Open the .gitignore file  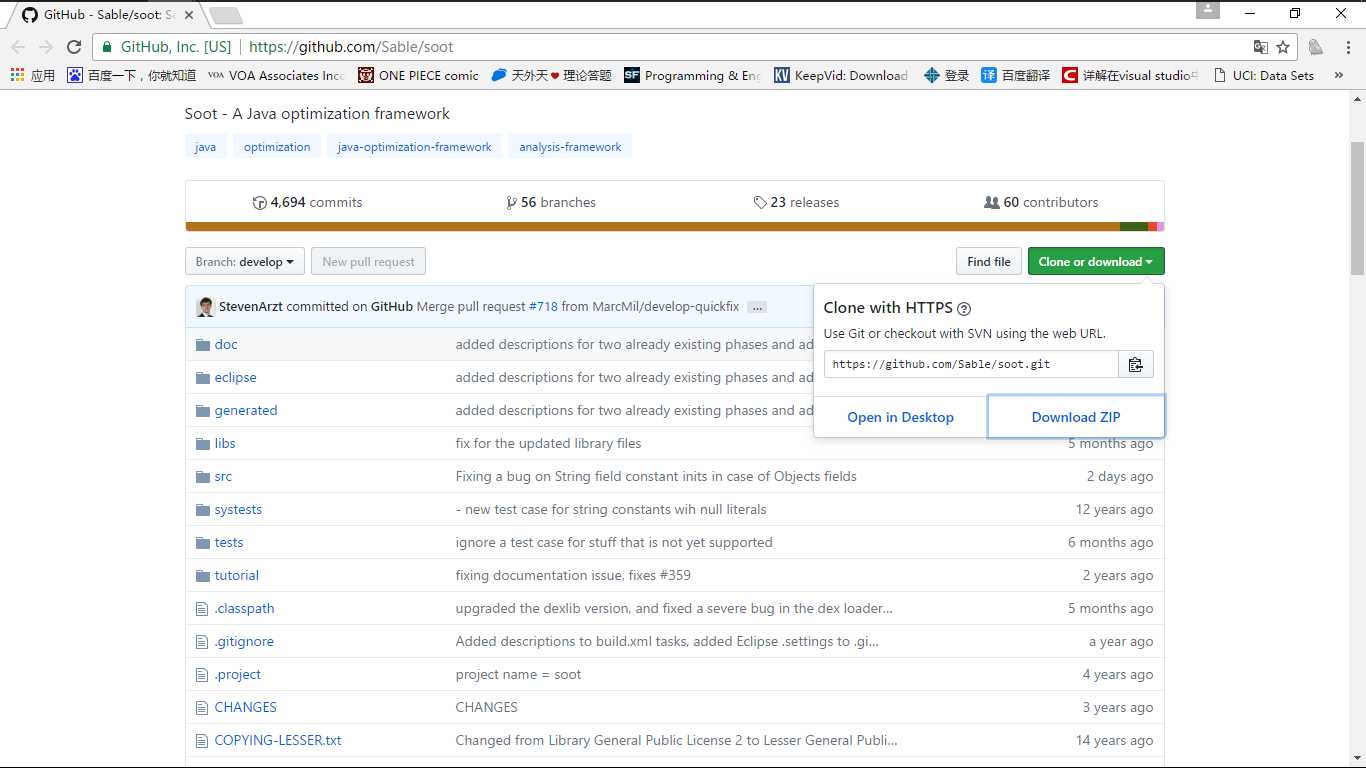pos(244,642)
